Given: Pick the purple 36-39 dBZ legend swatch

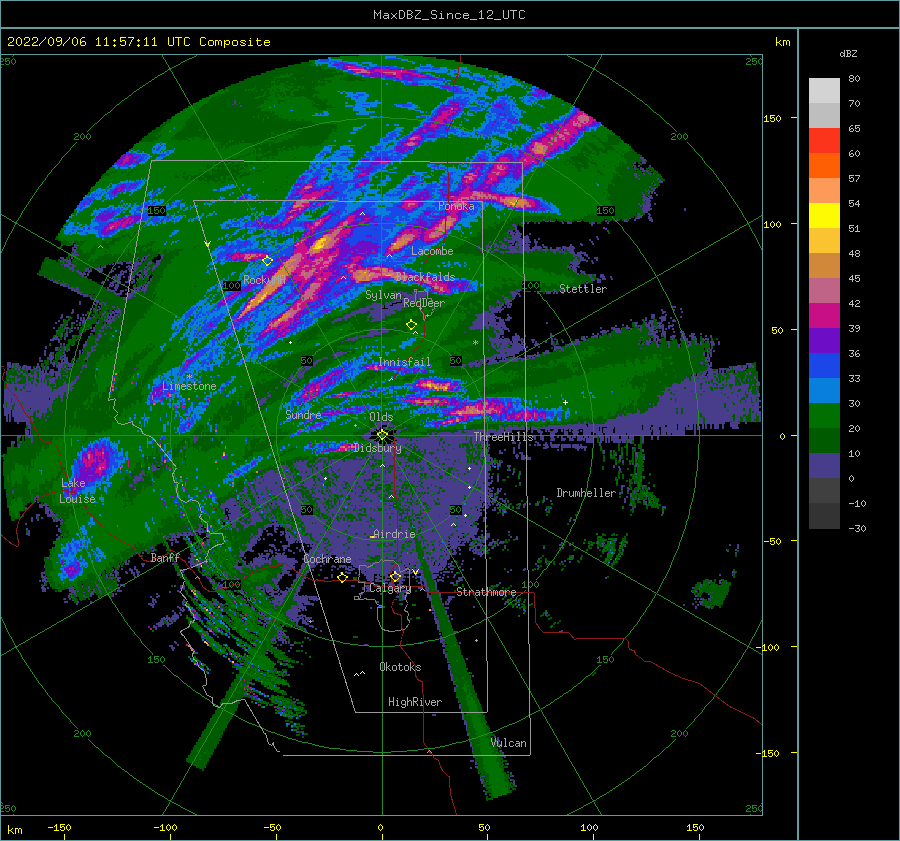Looking at the screenshot, I should pyautogui.click(x=824, y=341).
